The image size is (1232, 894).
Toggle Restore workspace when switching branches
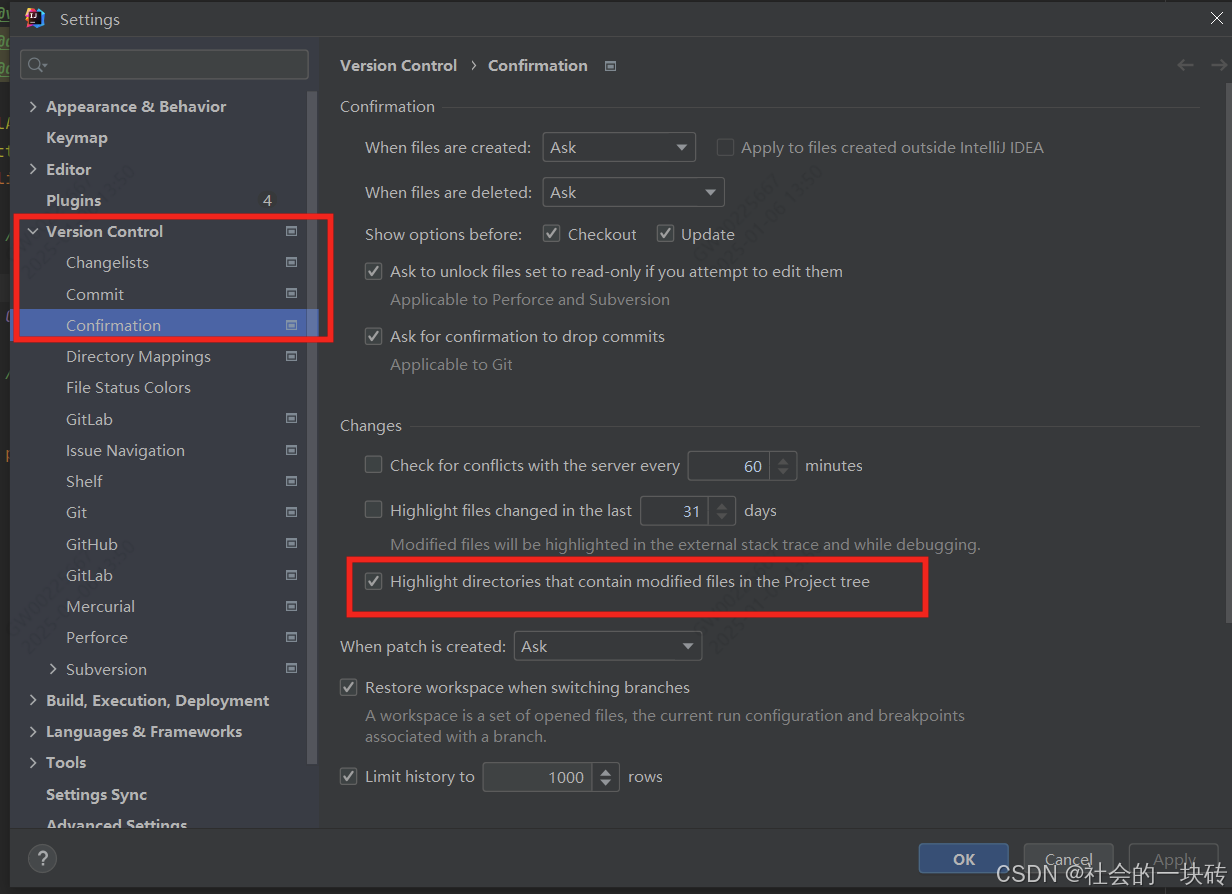[348, 687]
